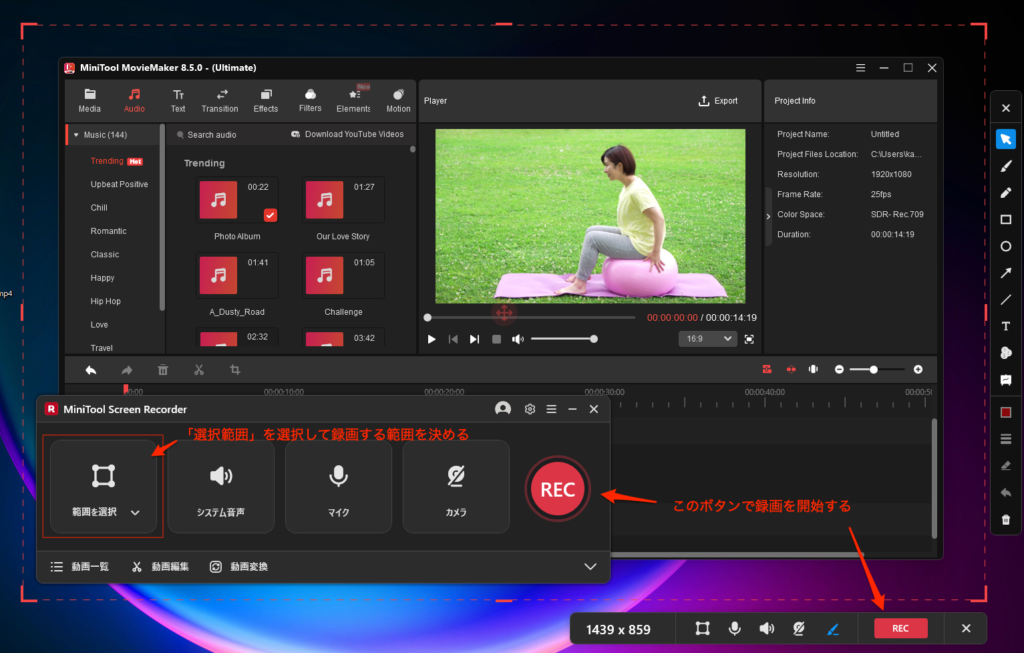Screen dimensions: 1024x653
Task: Select the rectangle tool in annotation toolbar
Action: (x=1006, y=219)
